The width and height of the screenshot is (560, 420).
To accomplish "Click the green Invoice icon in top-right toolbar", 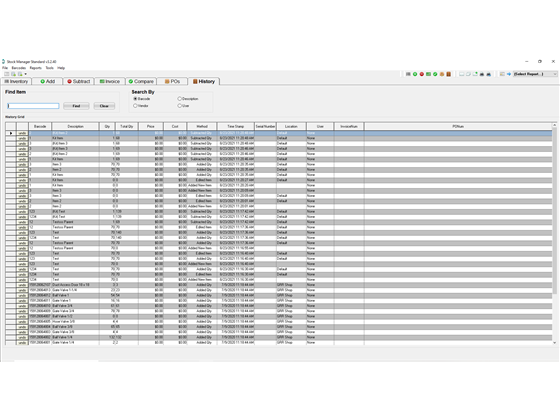I will [428, 74].
